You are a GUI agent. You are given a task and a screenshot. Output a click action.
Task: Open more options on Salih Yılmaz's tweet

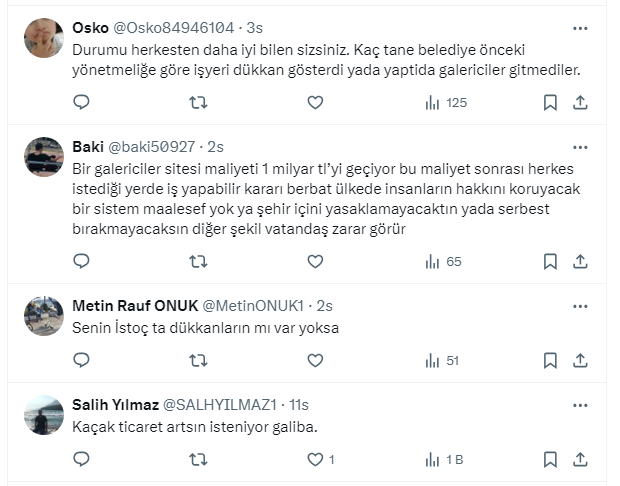pyautogui.click(x=581, y=404)
